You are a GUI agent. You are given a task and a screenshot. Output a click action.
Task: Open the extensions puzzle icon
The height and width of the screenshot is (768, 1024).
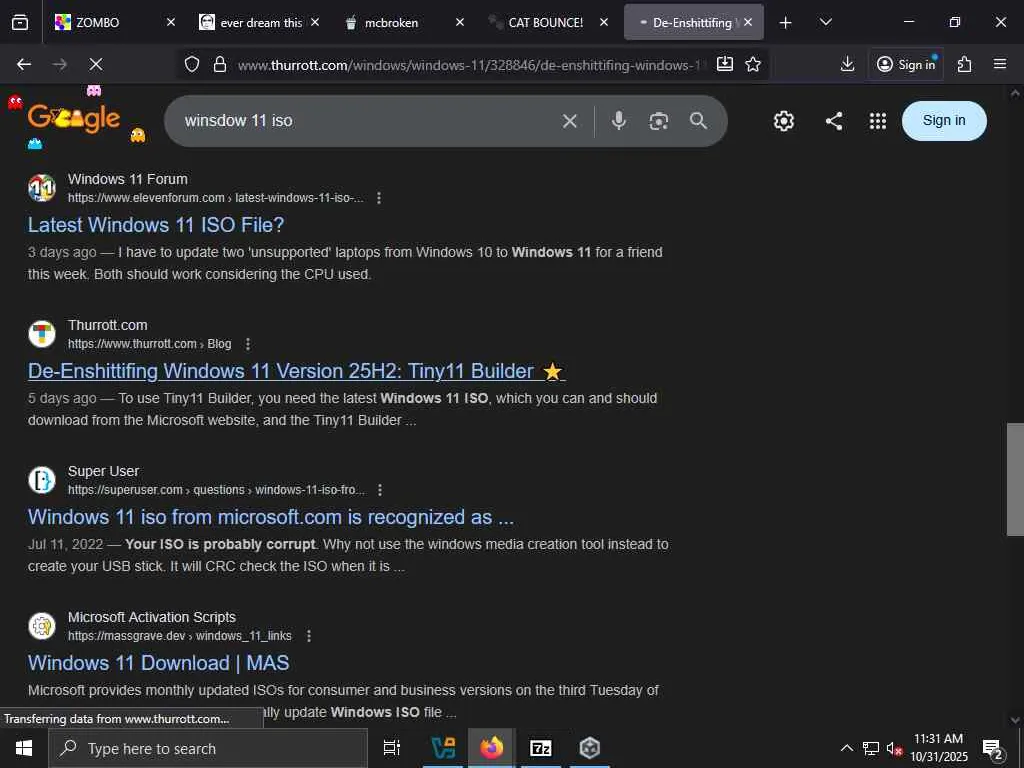point(965,64)
